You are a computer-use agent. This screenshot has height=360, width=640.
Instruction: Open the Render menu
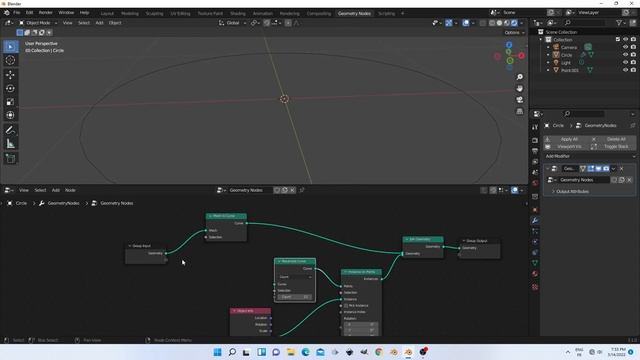pyautogui.click(x=45, y=13)
